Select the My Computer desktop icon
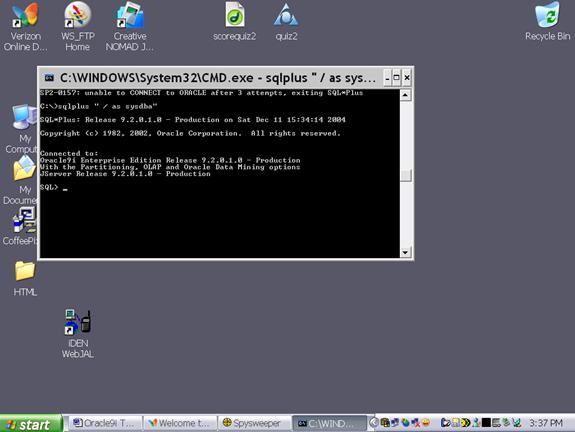Image resolution: width=575 pixels, height=432 pixels. [22, 128]
